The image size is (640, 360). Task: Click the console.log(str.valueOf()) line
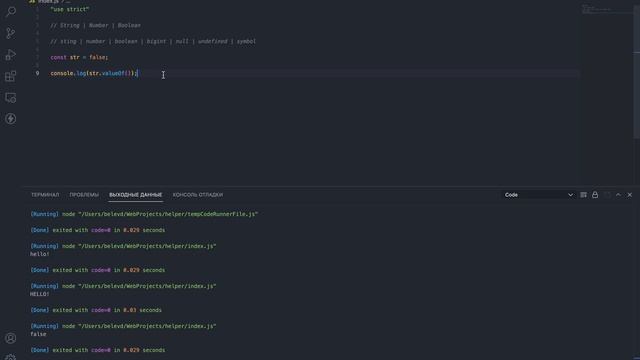point(94,73)
